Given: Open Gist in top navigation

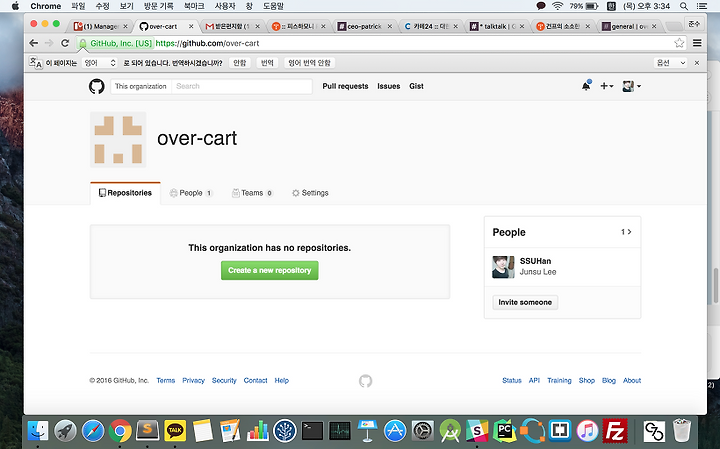Looking at the screenshot, I should point(416,86).
